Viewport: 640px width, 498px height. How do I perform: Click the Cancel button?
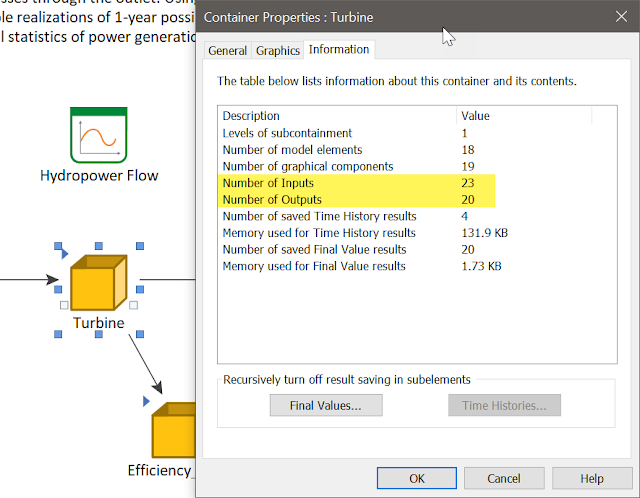[x=504, y=478]
